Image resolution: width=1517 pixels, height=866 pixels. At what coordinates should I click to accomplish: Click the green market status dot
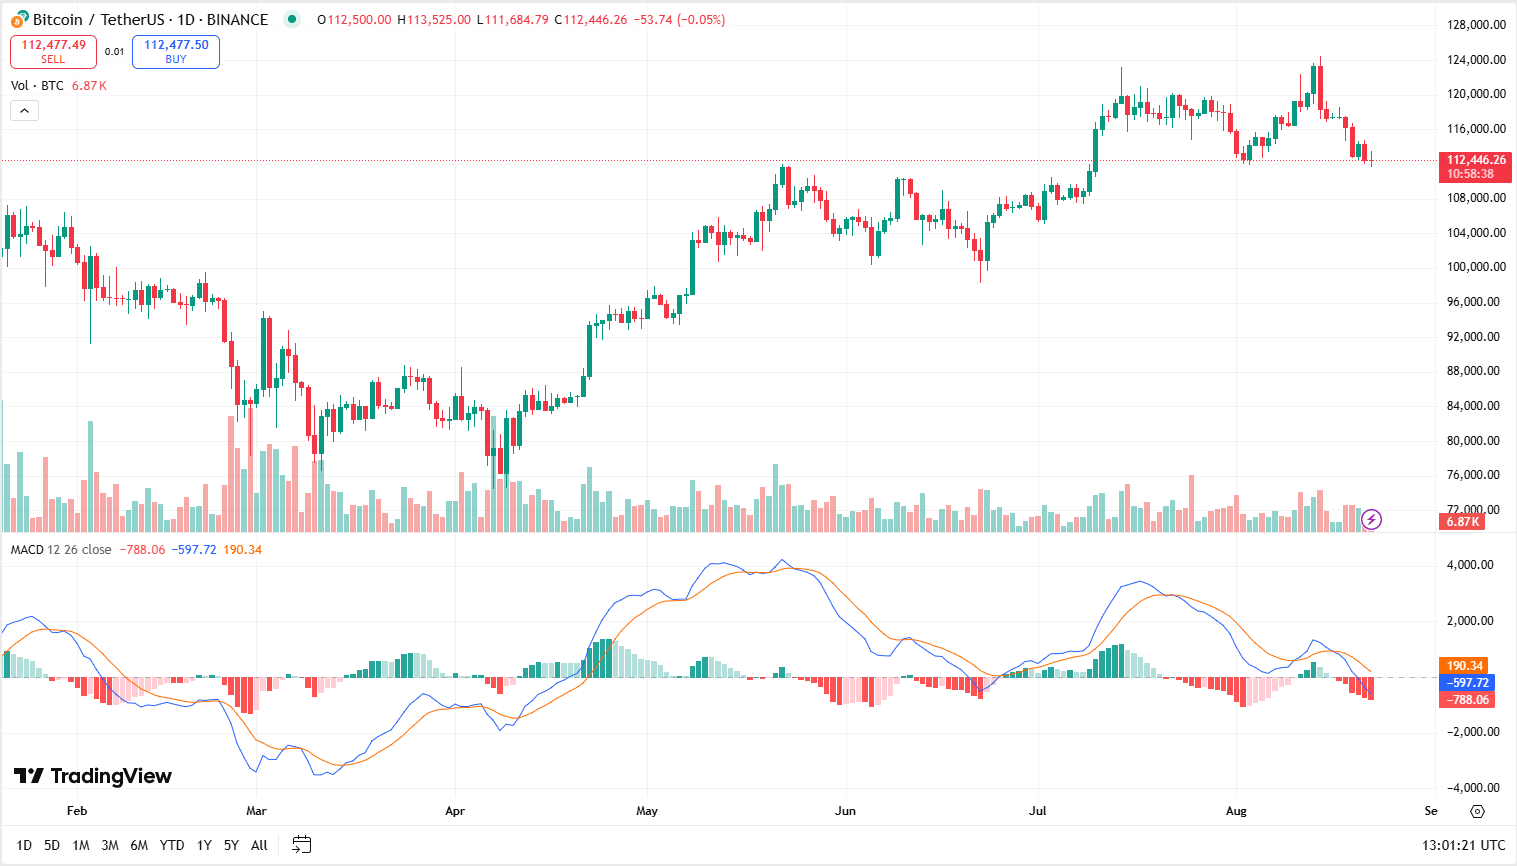[291, 19]
